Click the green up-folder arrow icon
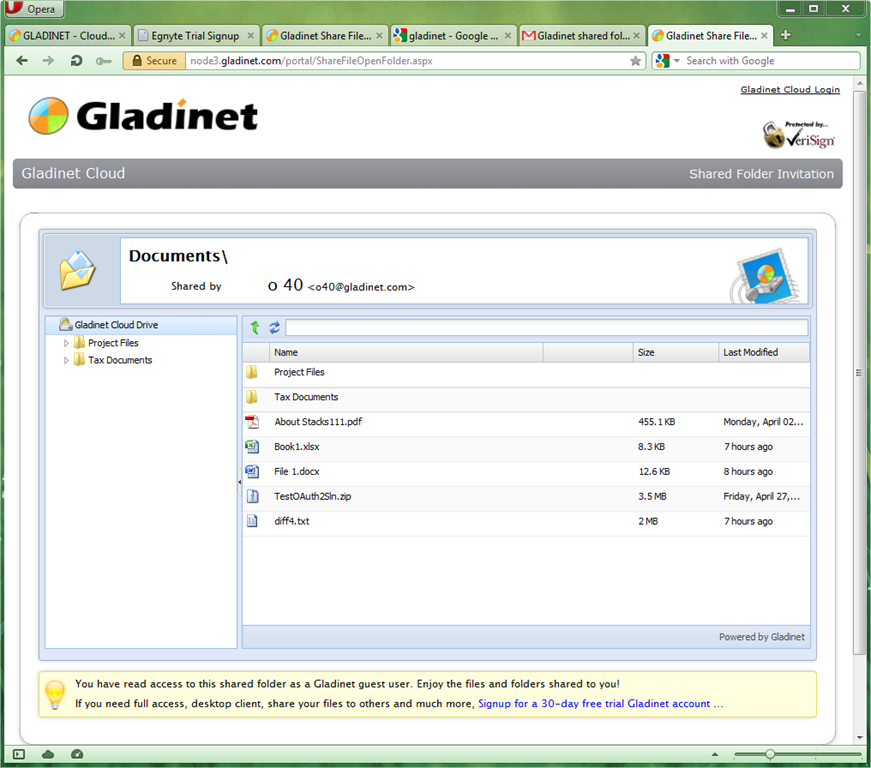This screenshot has height=768, width=871. 255,328
